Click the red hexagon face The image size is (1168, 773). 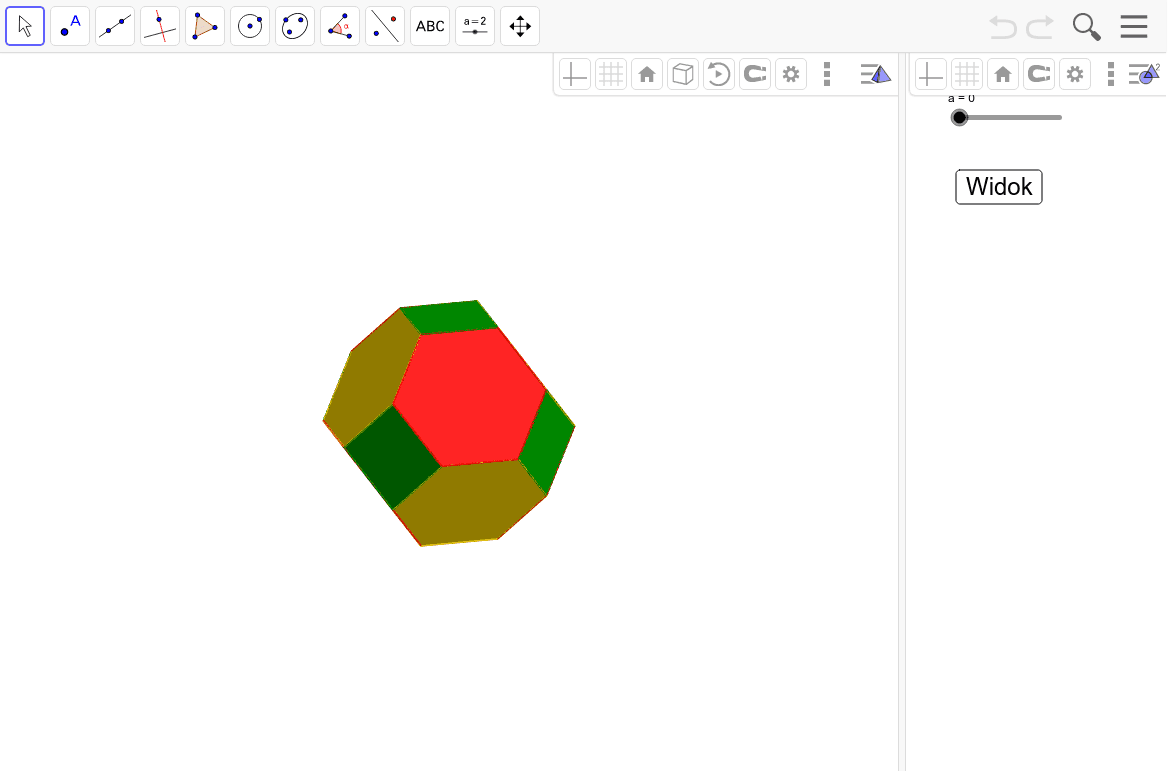[x=470, y=397]
